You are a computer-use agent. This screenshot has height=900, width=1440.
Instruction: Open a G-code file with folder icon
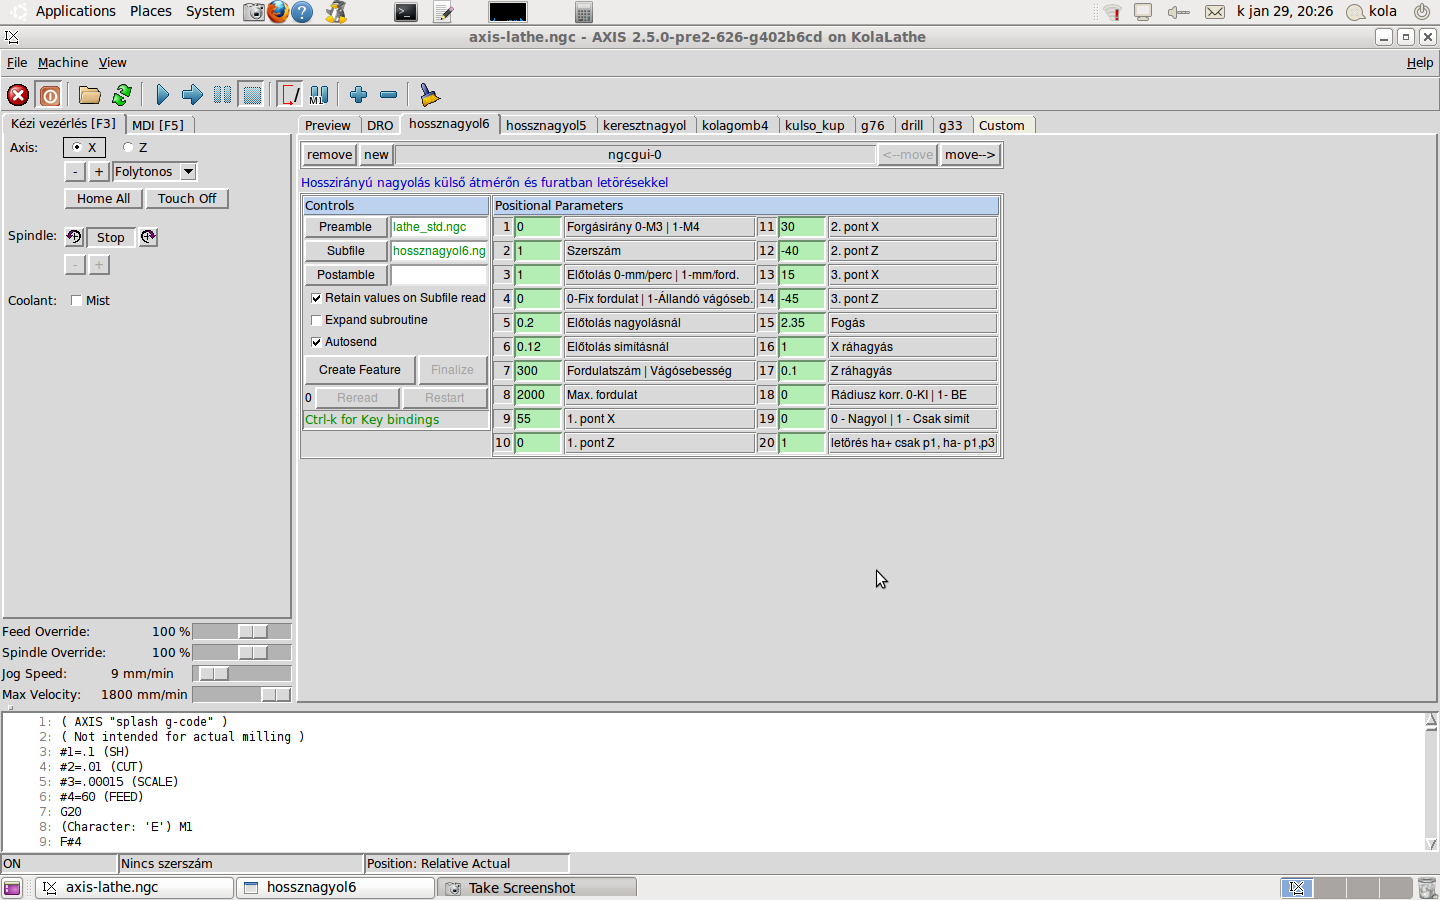(x=90, y=95)
